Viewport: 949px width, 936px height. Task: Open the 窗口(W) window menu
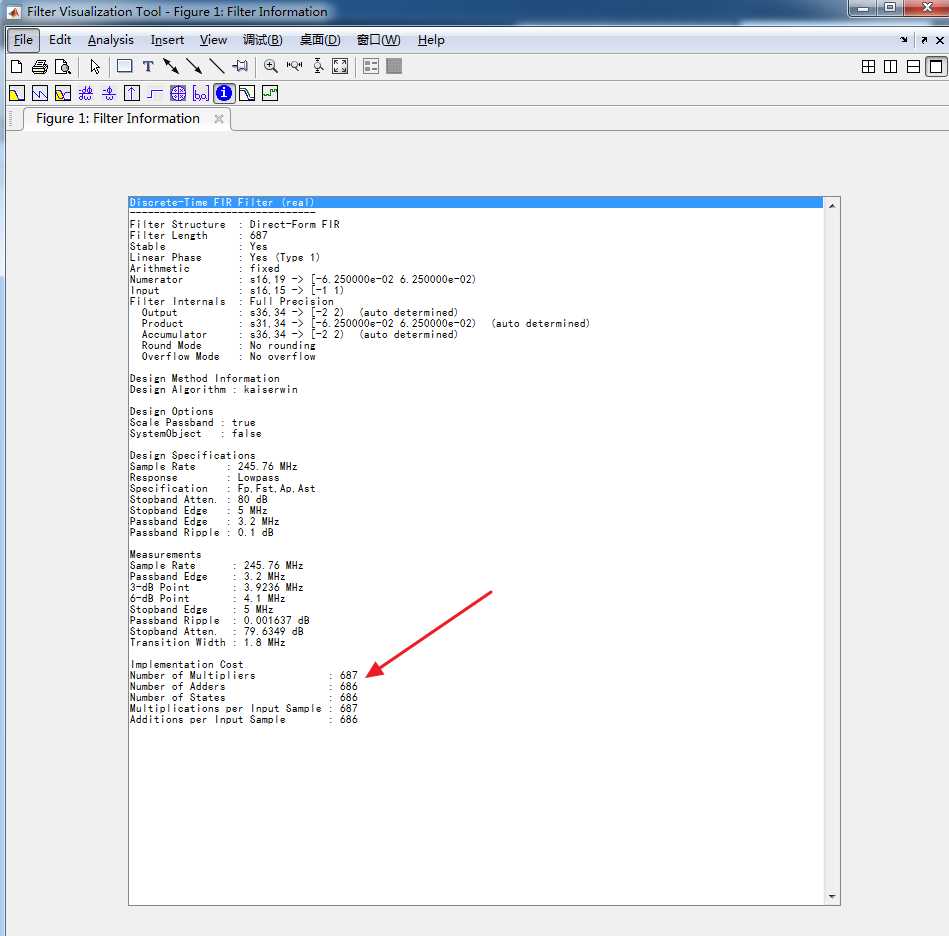click(378, 40)
